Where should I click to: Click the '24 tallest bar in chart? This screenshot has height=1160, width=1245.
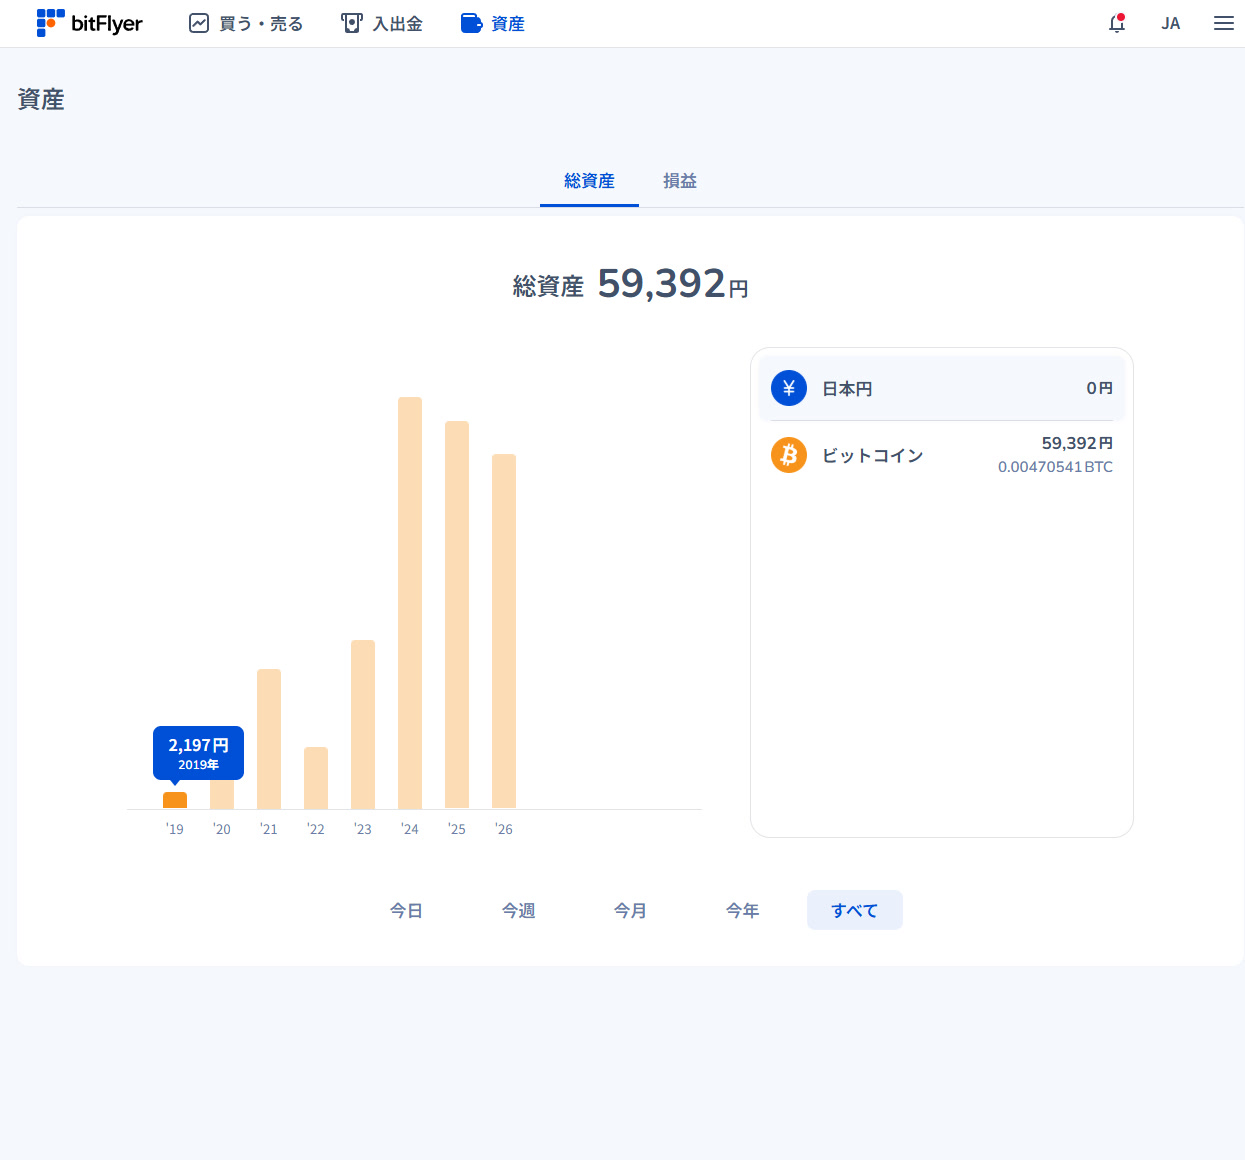[410, 603]
